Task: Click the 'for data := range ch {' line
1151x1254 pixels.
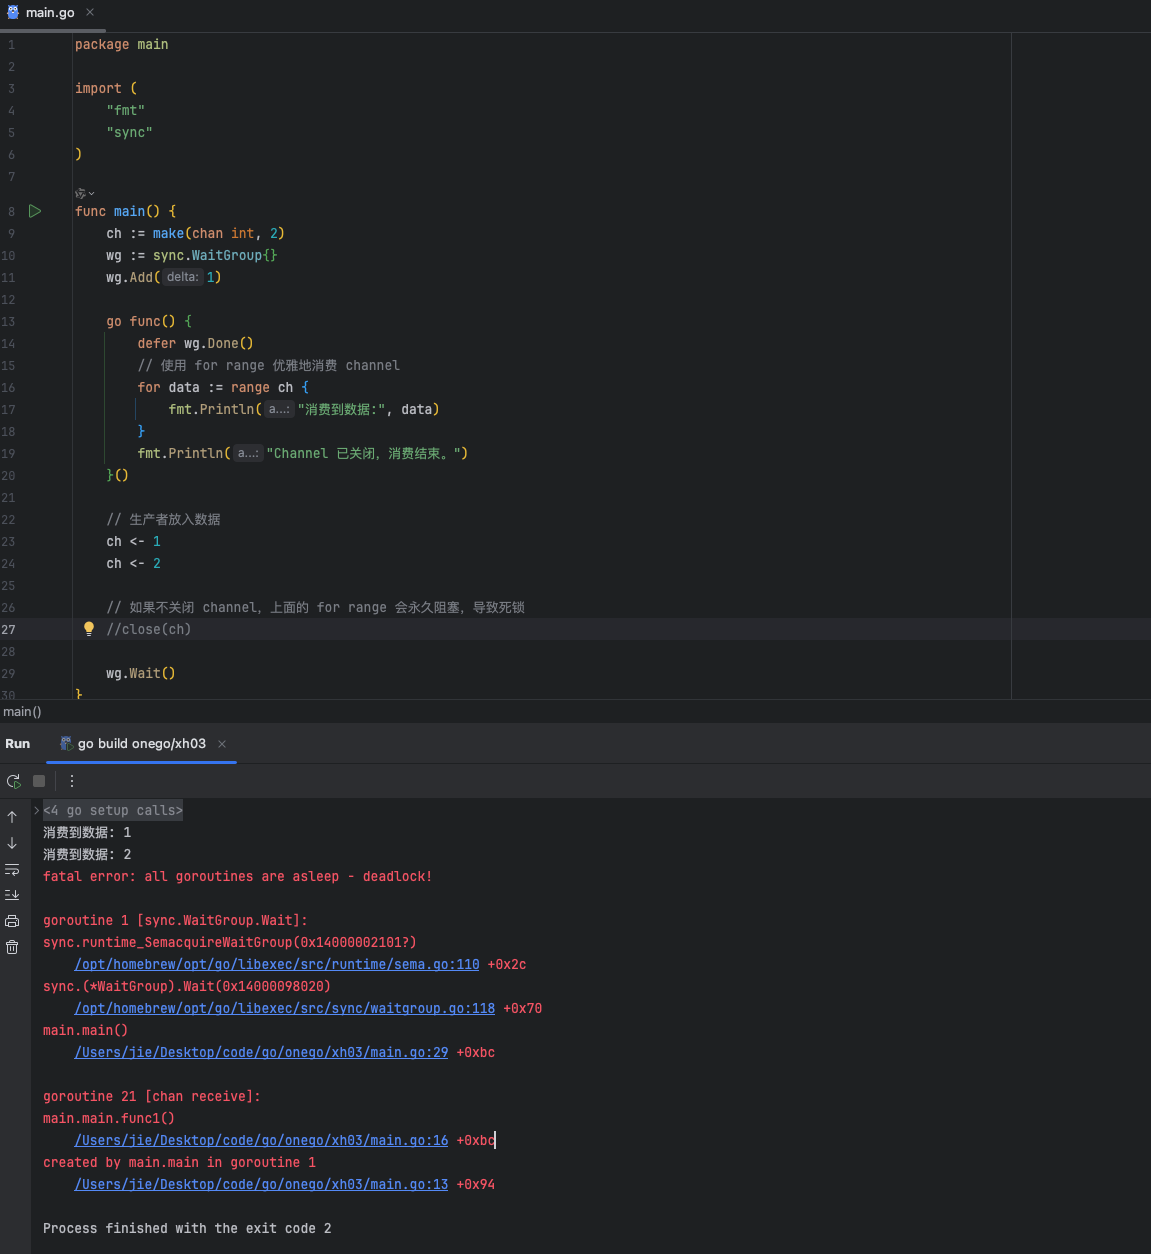Action: tap(224, 387)
